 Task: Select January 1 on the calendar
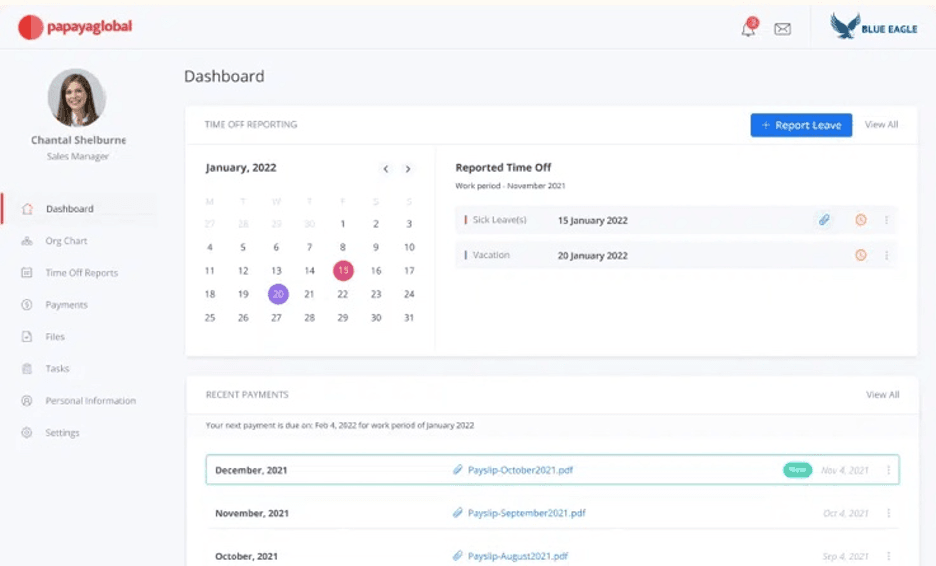(343, 224)
